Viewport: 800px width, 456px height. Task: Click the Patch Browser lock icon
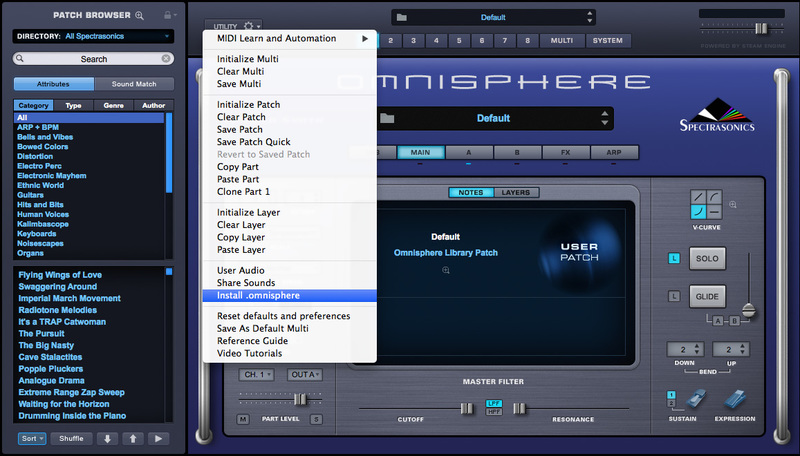[166, 16]
